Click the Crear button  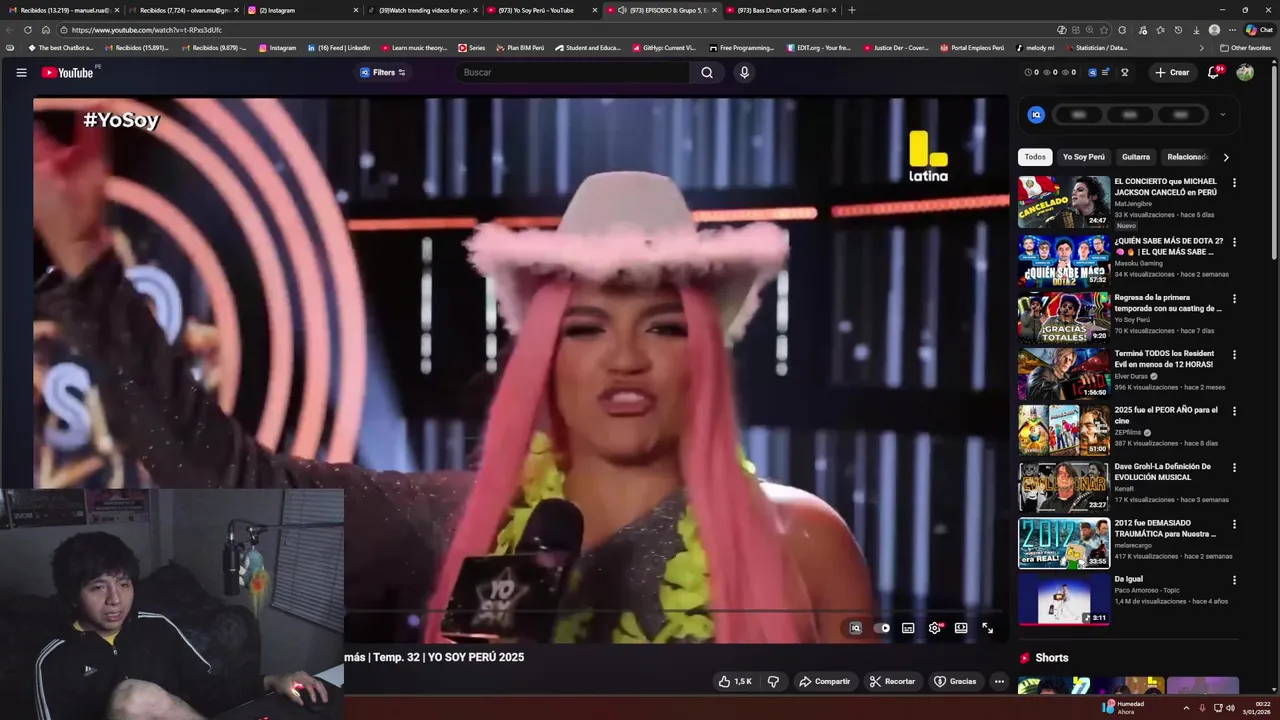point(1172,72)
